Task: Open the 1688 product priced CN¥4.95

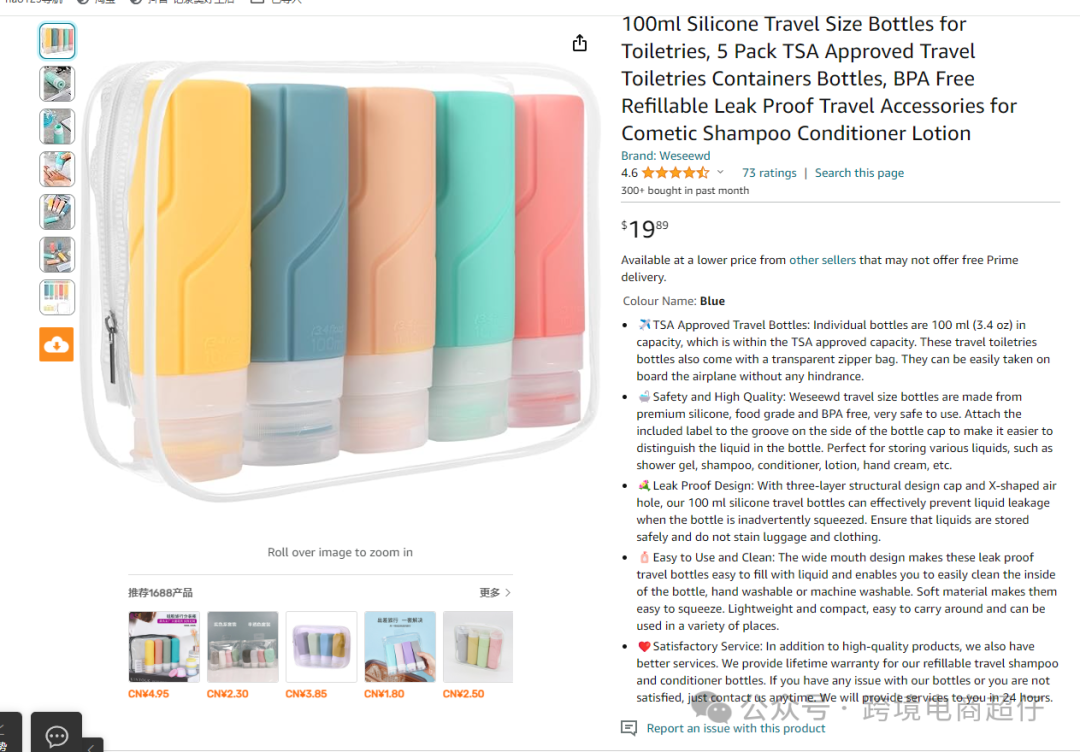Action: pos(164,646)
